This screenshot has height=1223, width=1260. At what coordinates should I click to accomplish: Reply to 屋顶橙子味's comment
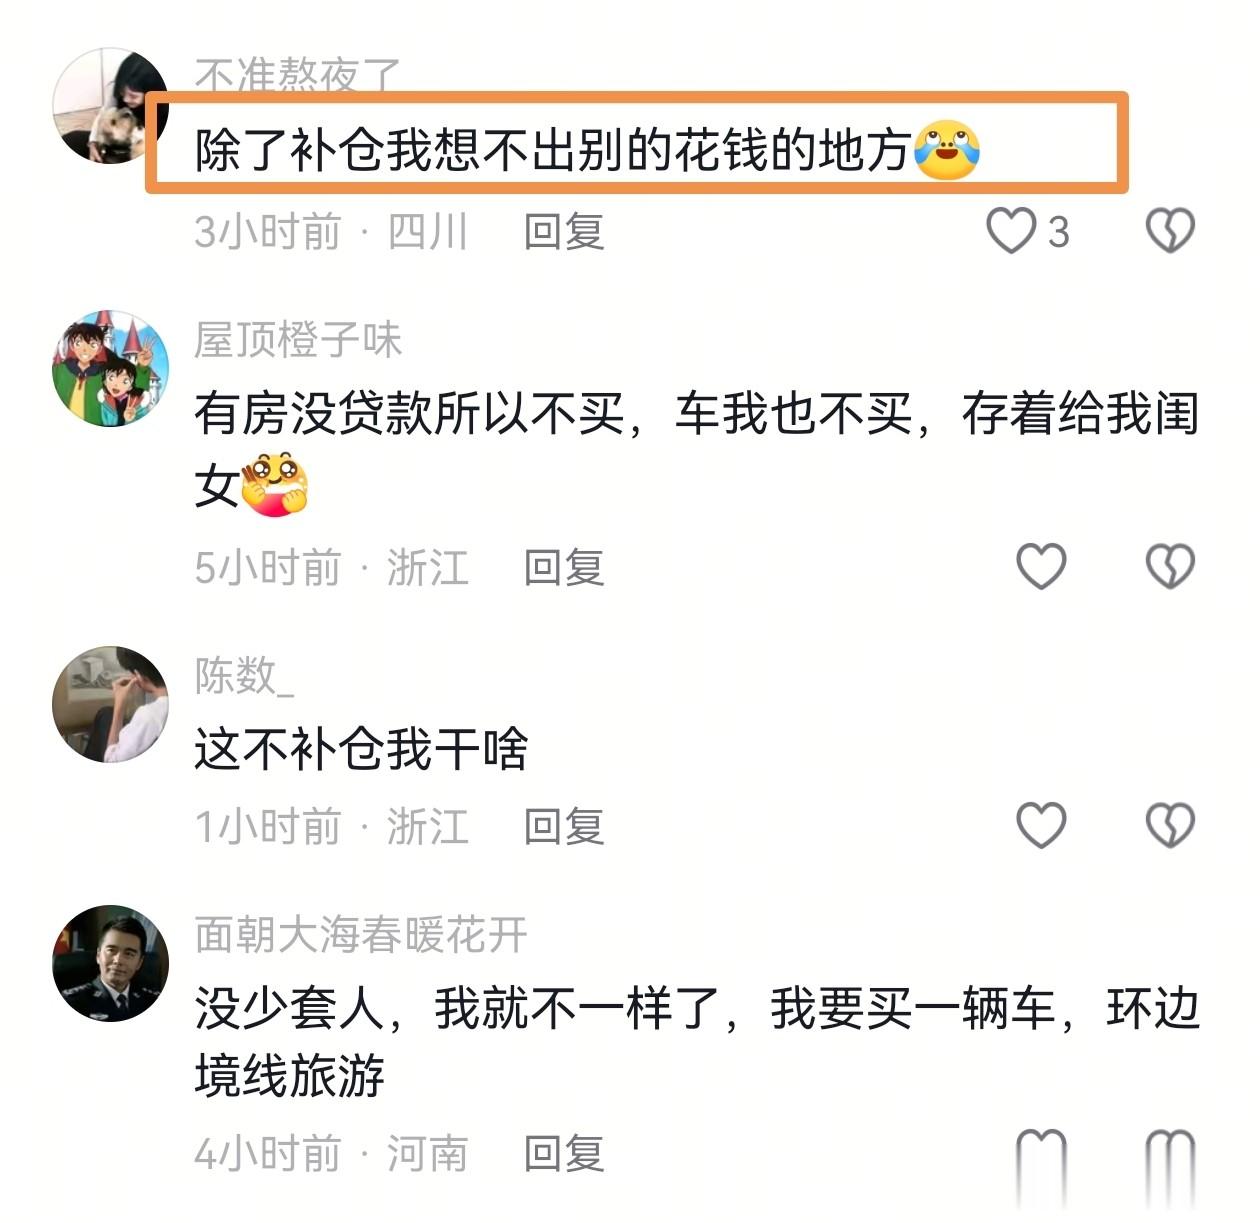tap(565, 568)
